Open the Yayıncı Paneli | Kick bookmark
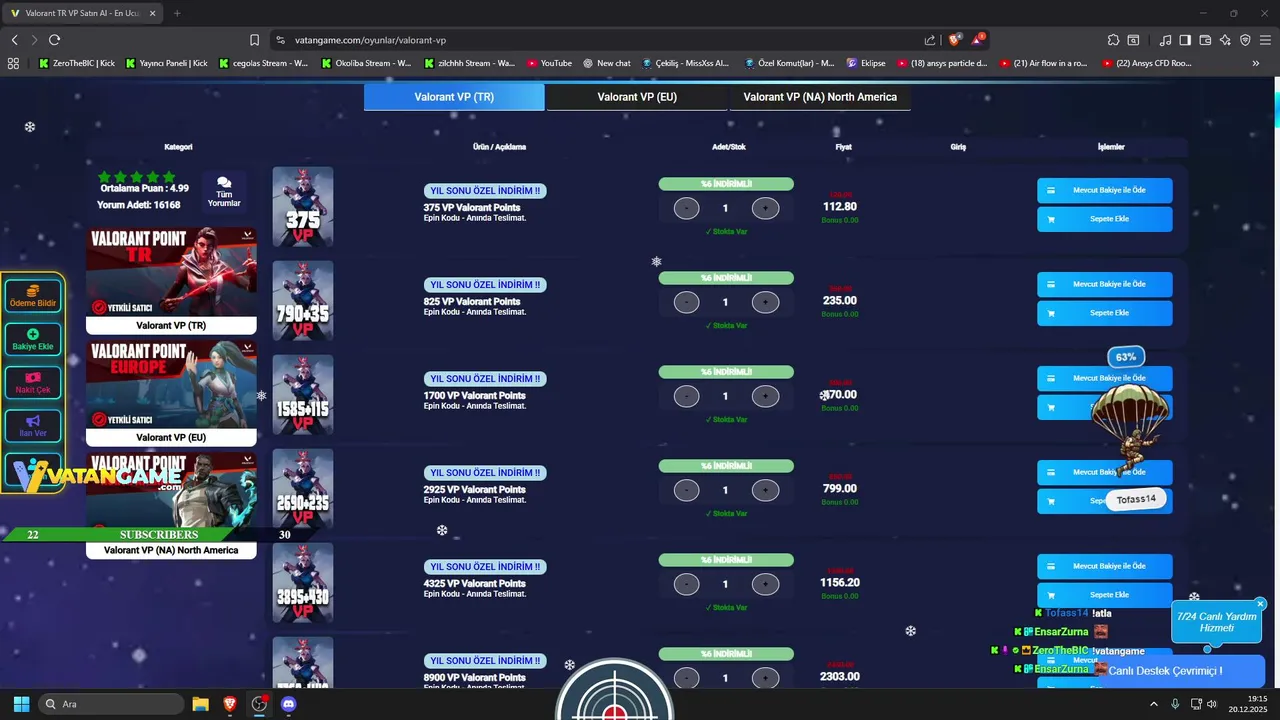This screenshot has height=720, width=1280. click(166, 63)
